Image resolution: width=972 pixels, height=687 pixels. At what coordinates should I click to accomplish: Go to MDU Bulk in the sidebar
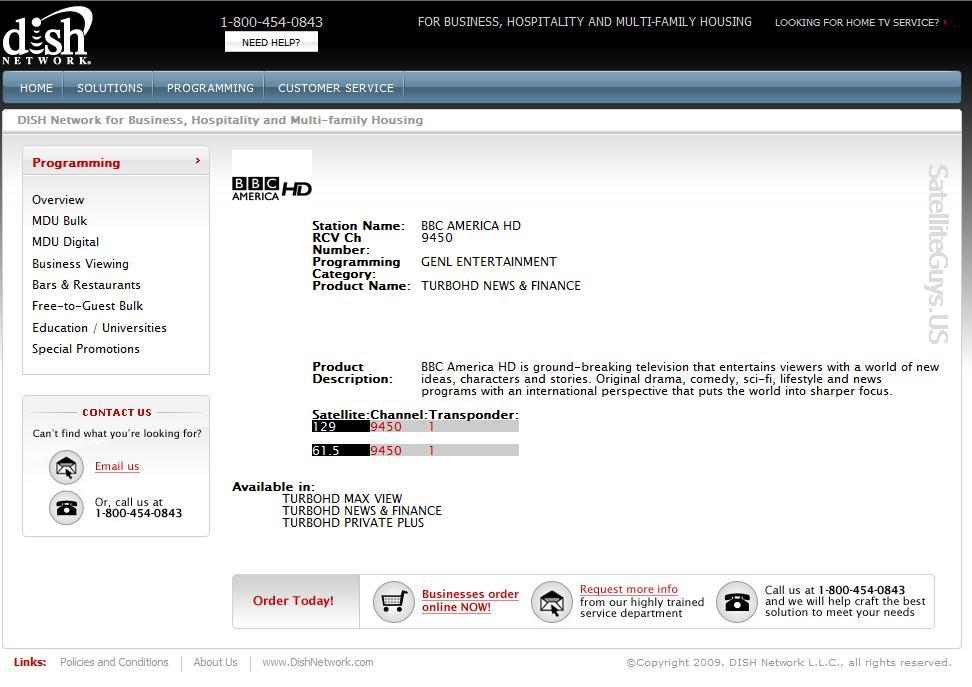click(60, 221)
